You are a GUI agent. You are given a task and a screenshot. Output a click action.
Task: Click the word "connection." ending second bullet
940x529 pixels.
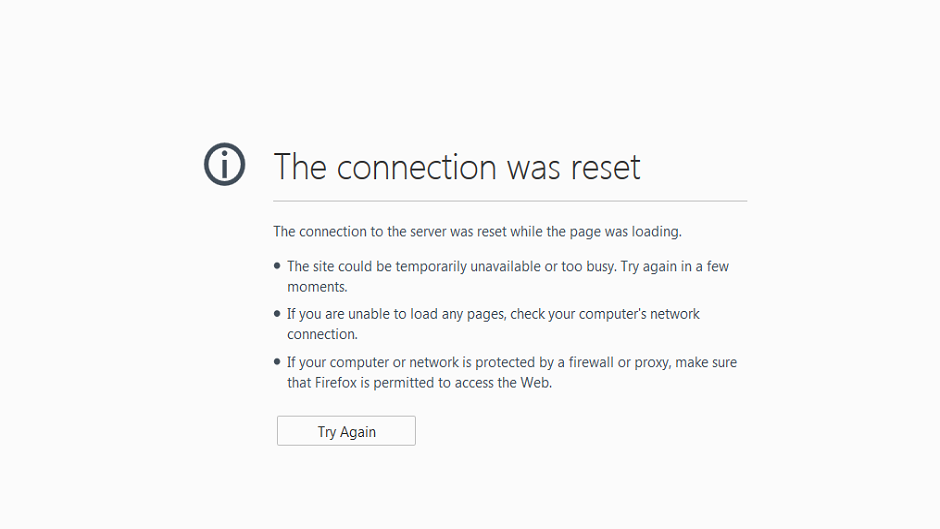[x=322, y=334]
